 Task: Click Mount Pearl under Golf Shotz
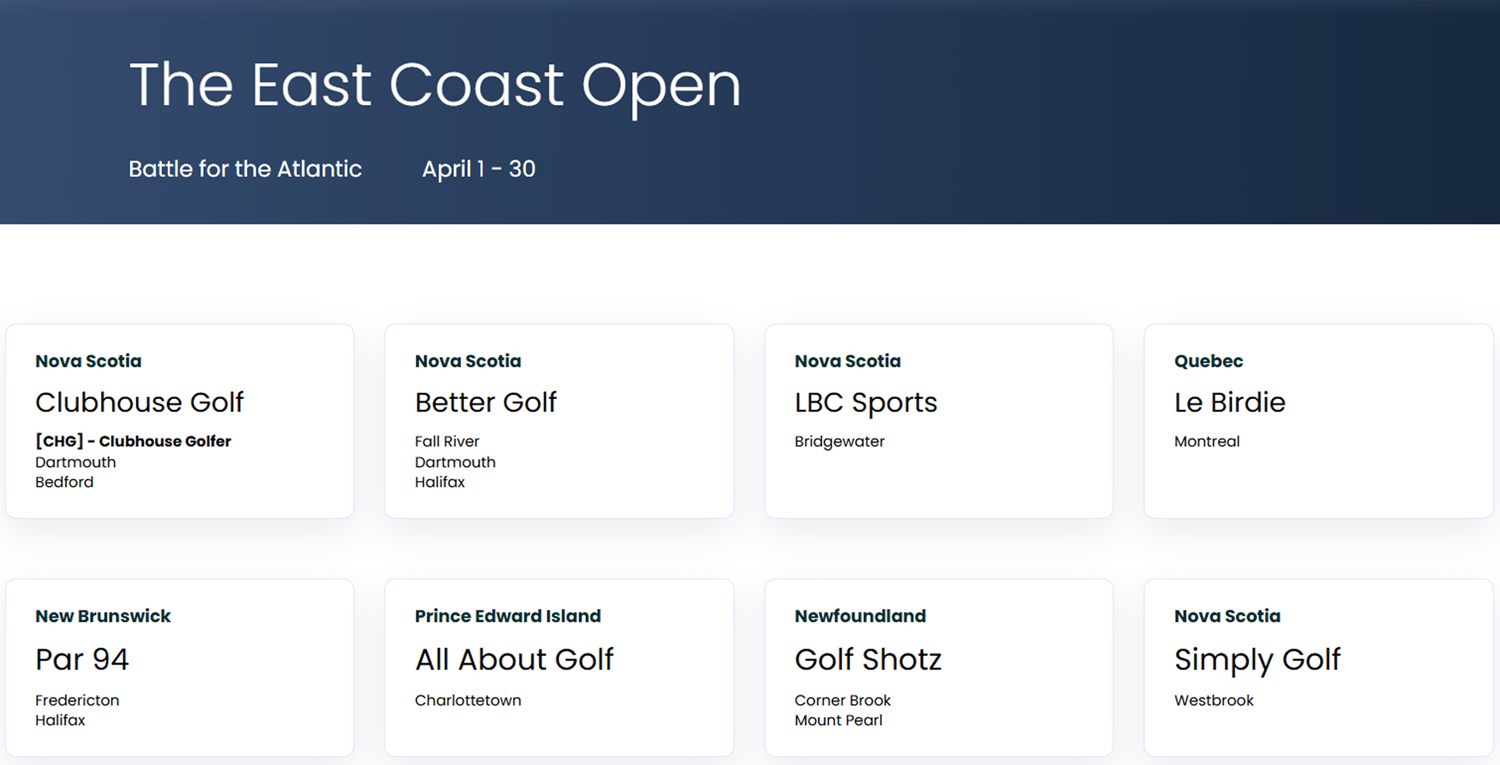click(x=839, y=720)
